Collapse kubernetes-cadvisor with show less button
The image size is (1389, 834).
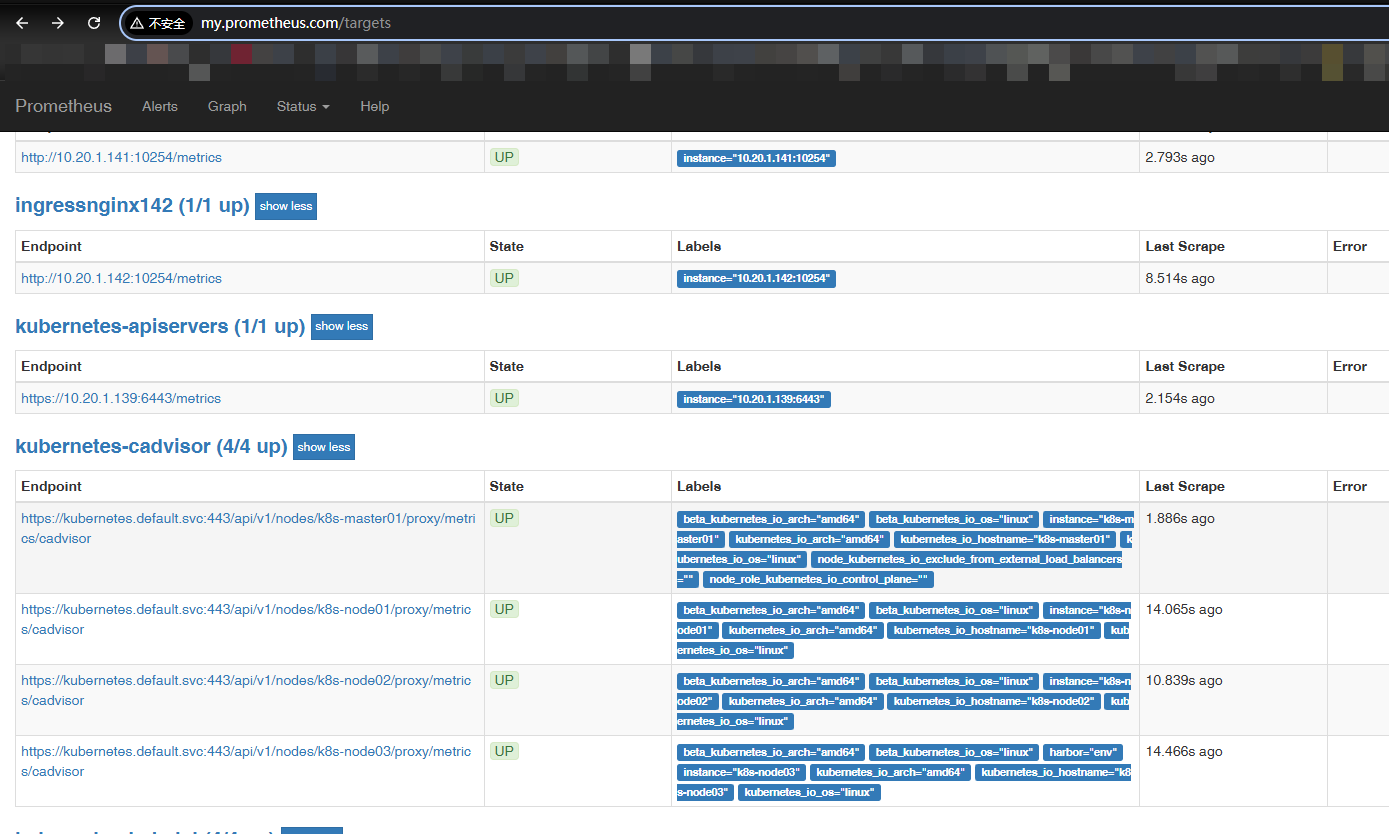click(324, 447)
